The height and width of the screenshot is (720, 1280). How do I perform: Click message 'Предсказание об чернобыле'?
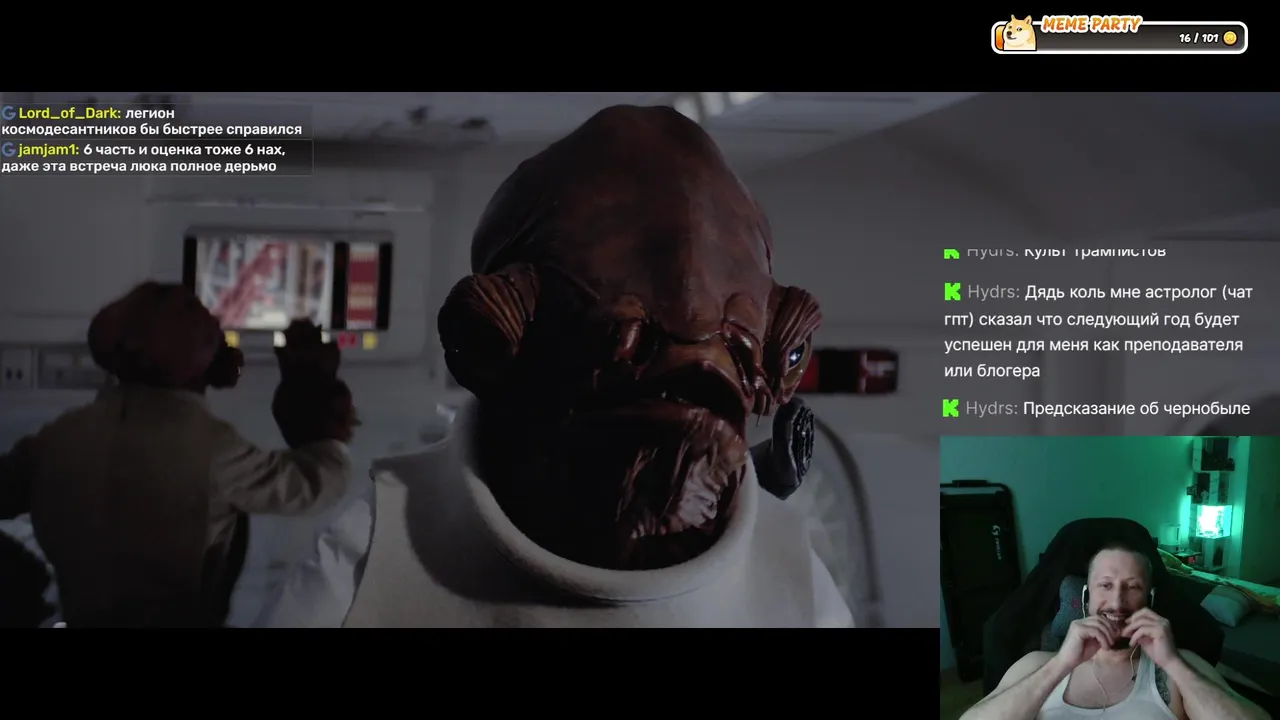coord(1136,408)
